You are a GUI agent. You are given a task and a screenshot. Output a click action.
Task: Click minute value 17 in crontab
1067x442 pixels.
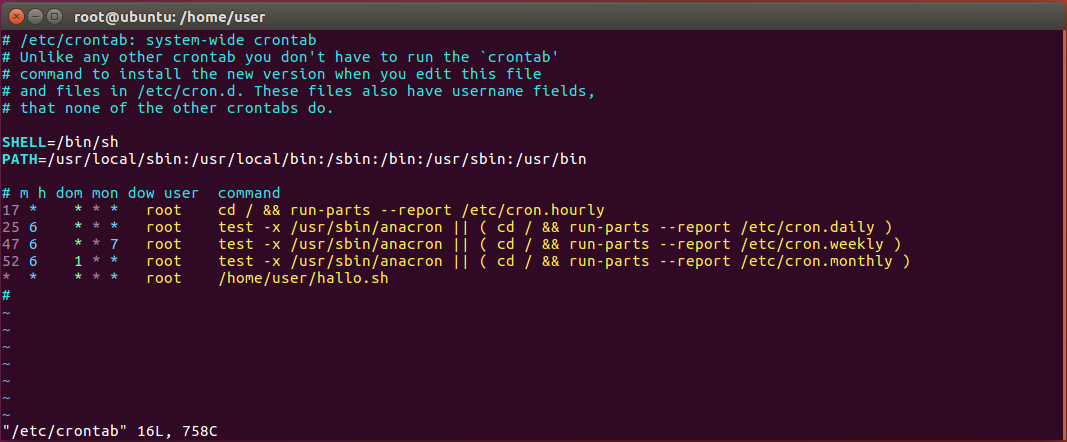point(11,210)
